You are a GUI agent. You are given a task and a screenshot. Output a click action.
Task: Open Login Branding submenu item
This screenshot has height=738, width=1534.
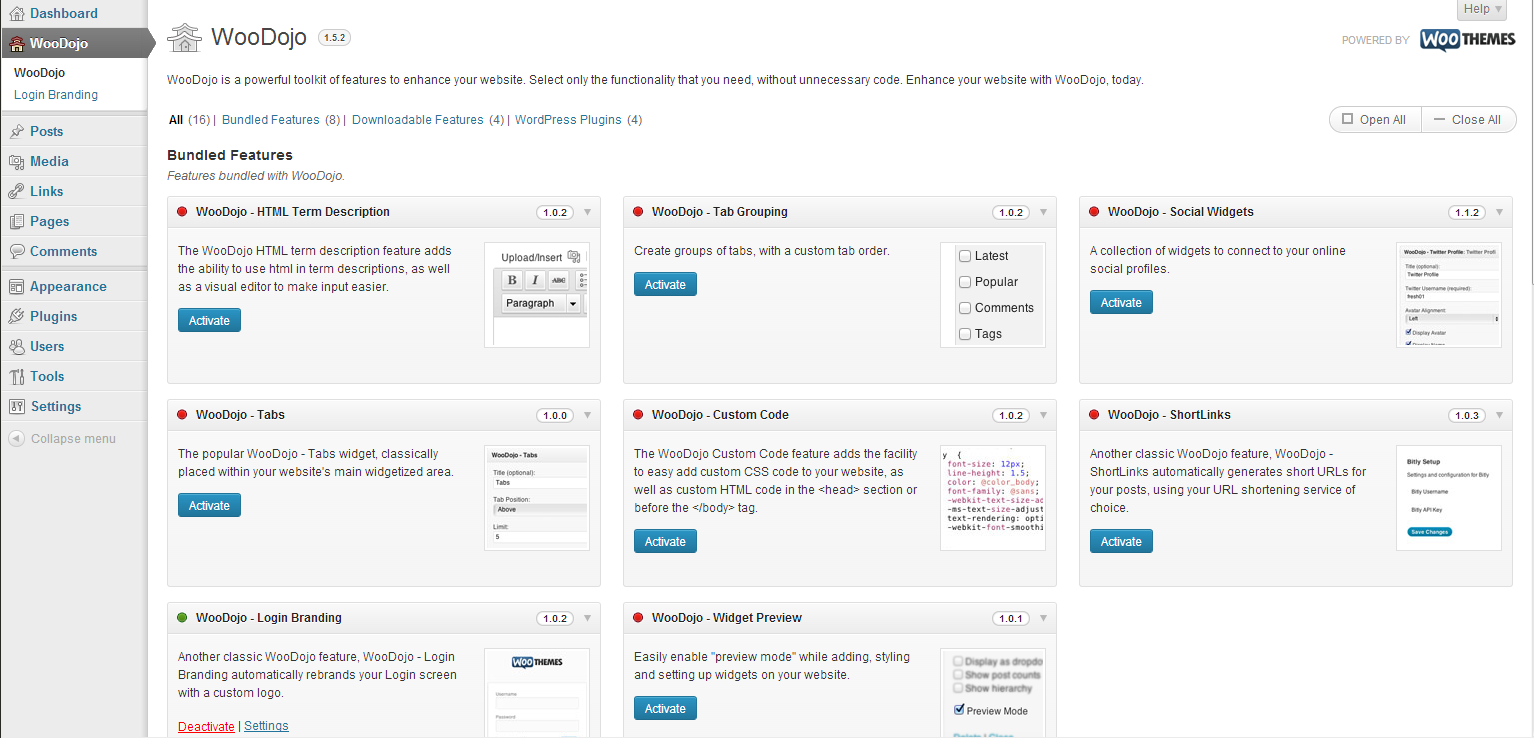(56, 95)
